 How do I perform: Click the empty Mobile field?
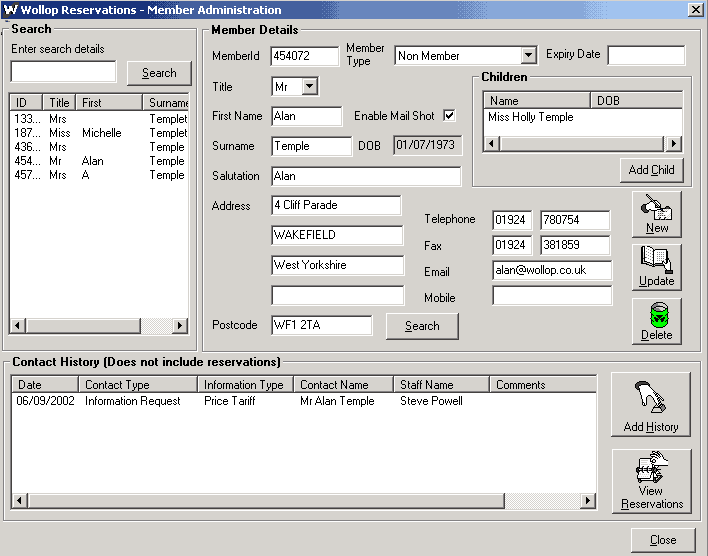point(552,295)
